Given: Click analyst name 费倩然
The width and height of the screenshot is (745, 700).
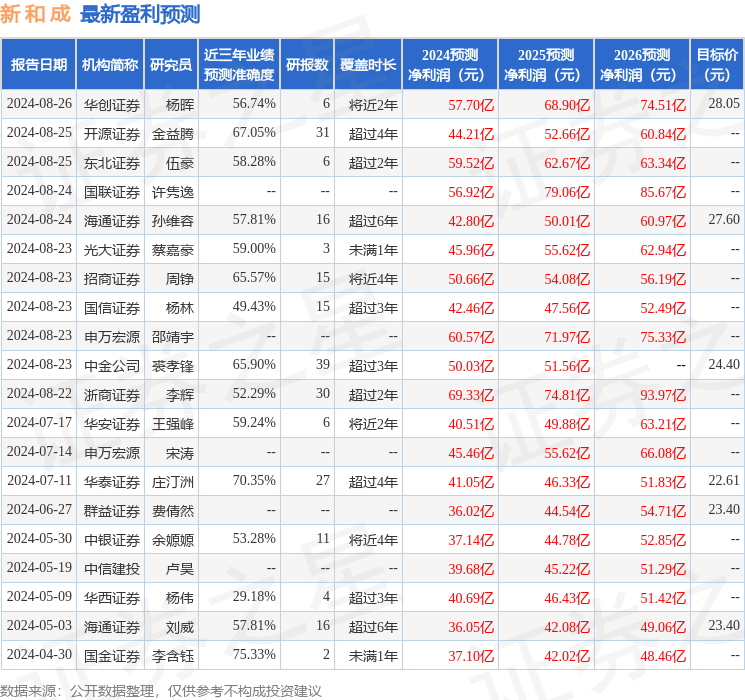Looking at the screenshot, I should [173, 511].
